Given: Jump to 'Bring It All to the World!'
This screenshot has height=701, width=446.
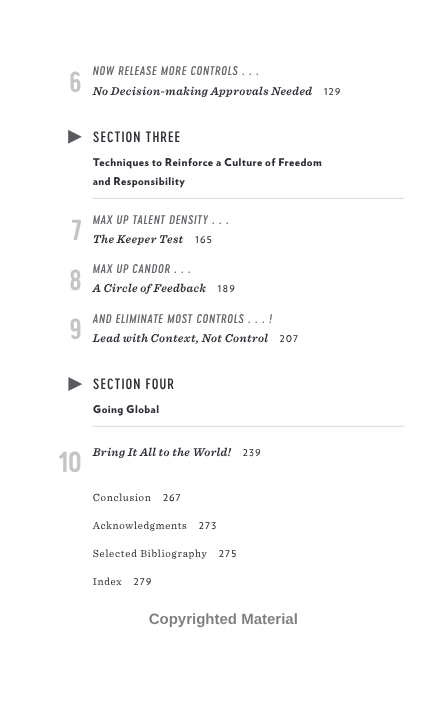Looking at the screenshot, I should 162,452.
